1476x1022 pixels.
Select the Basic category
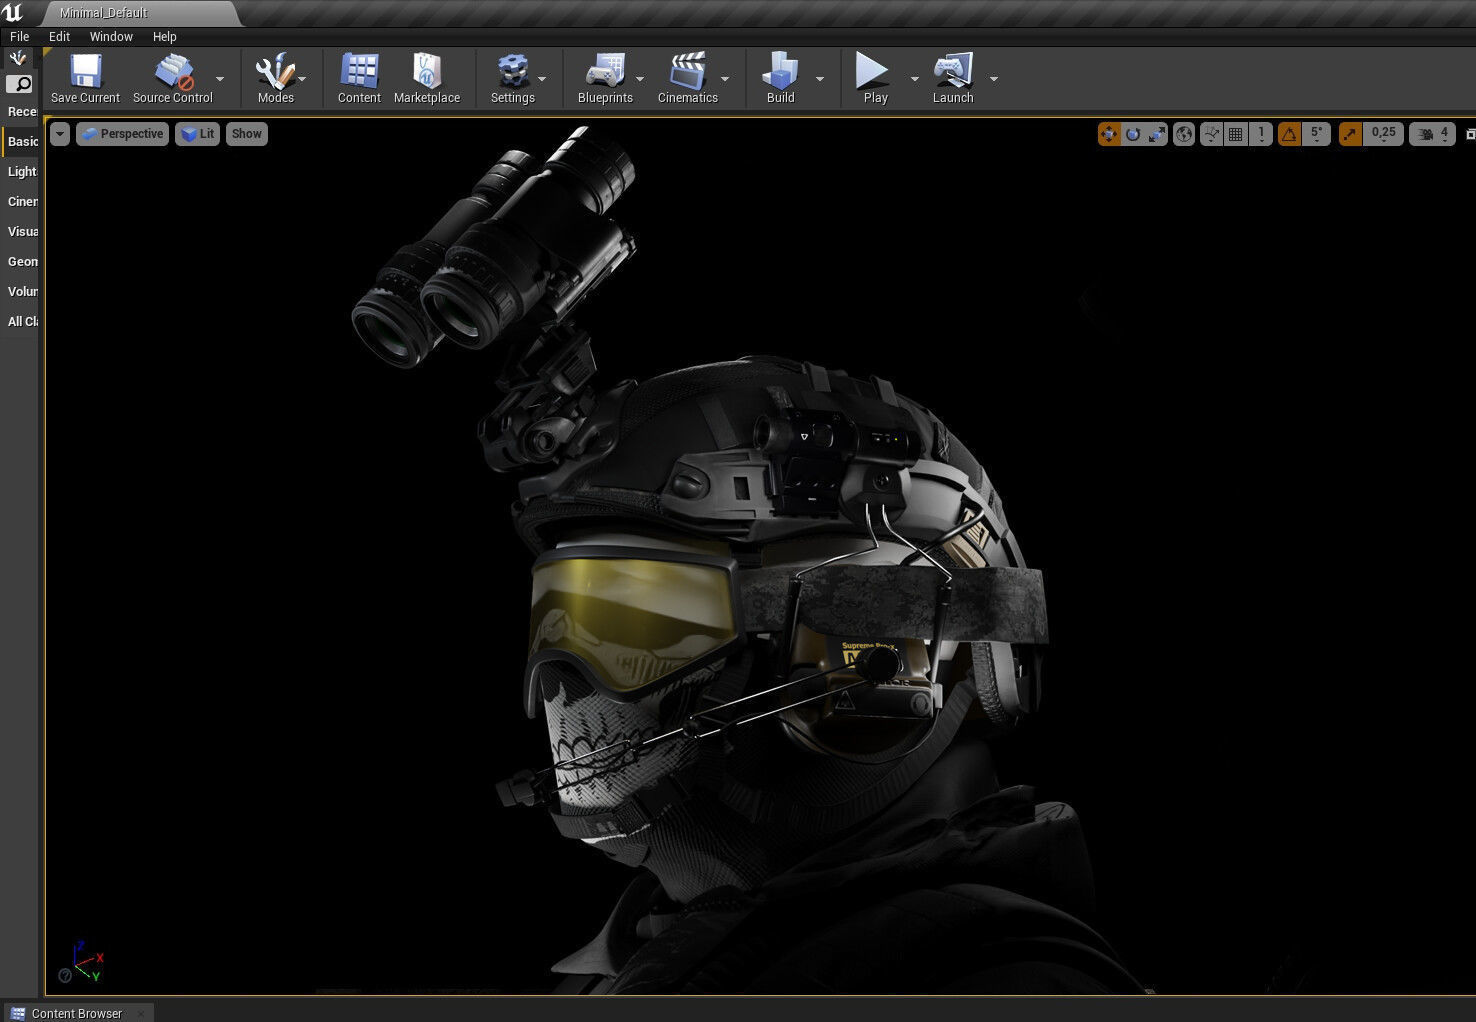click(x=20, y=141)
